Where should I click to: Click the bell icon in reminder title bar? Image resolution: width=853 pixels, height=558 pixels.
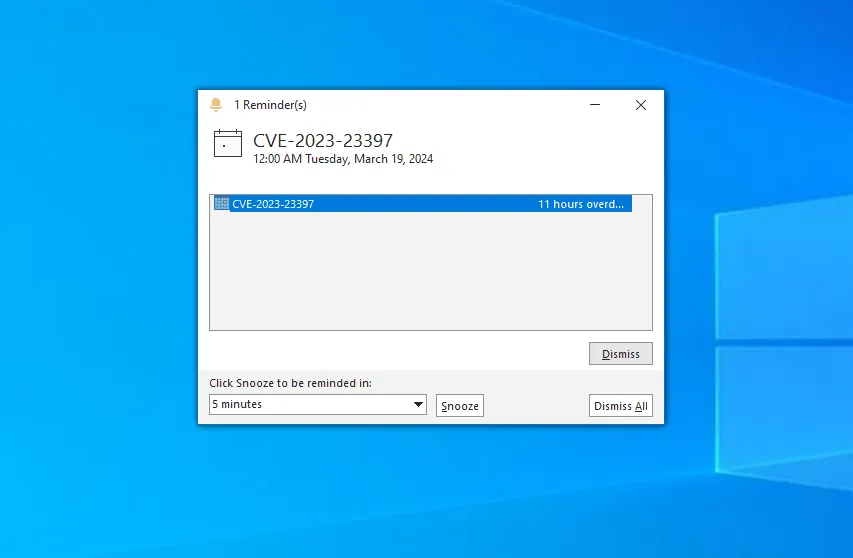[216, 105]
